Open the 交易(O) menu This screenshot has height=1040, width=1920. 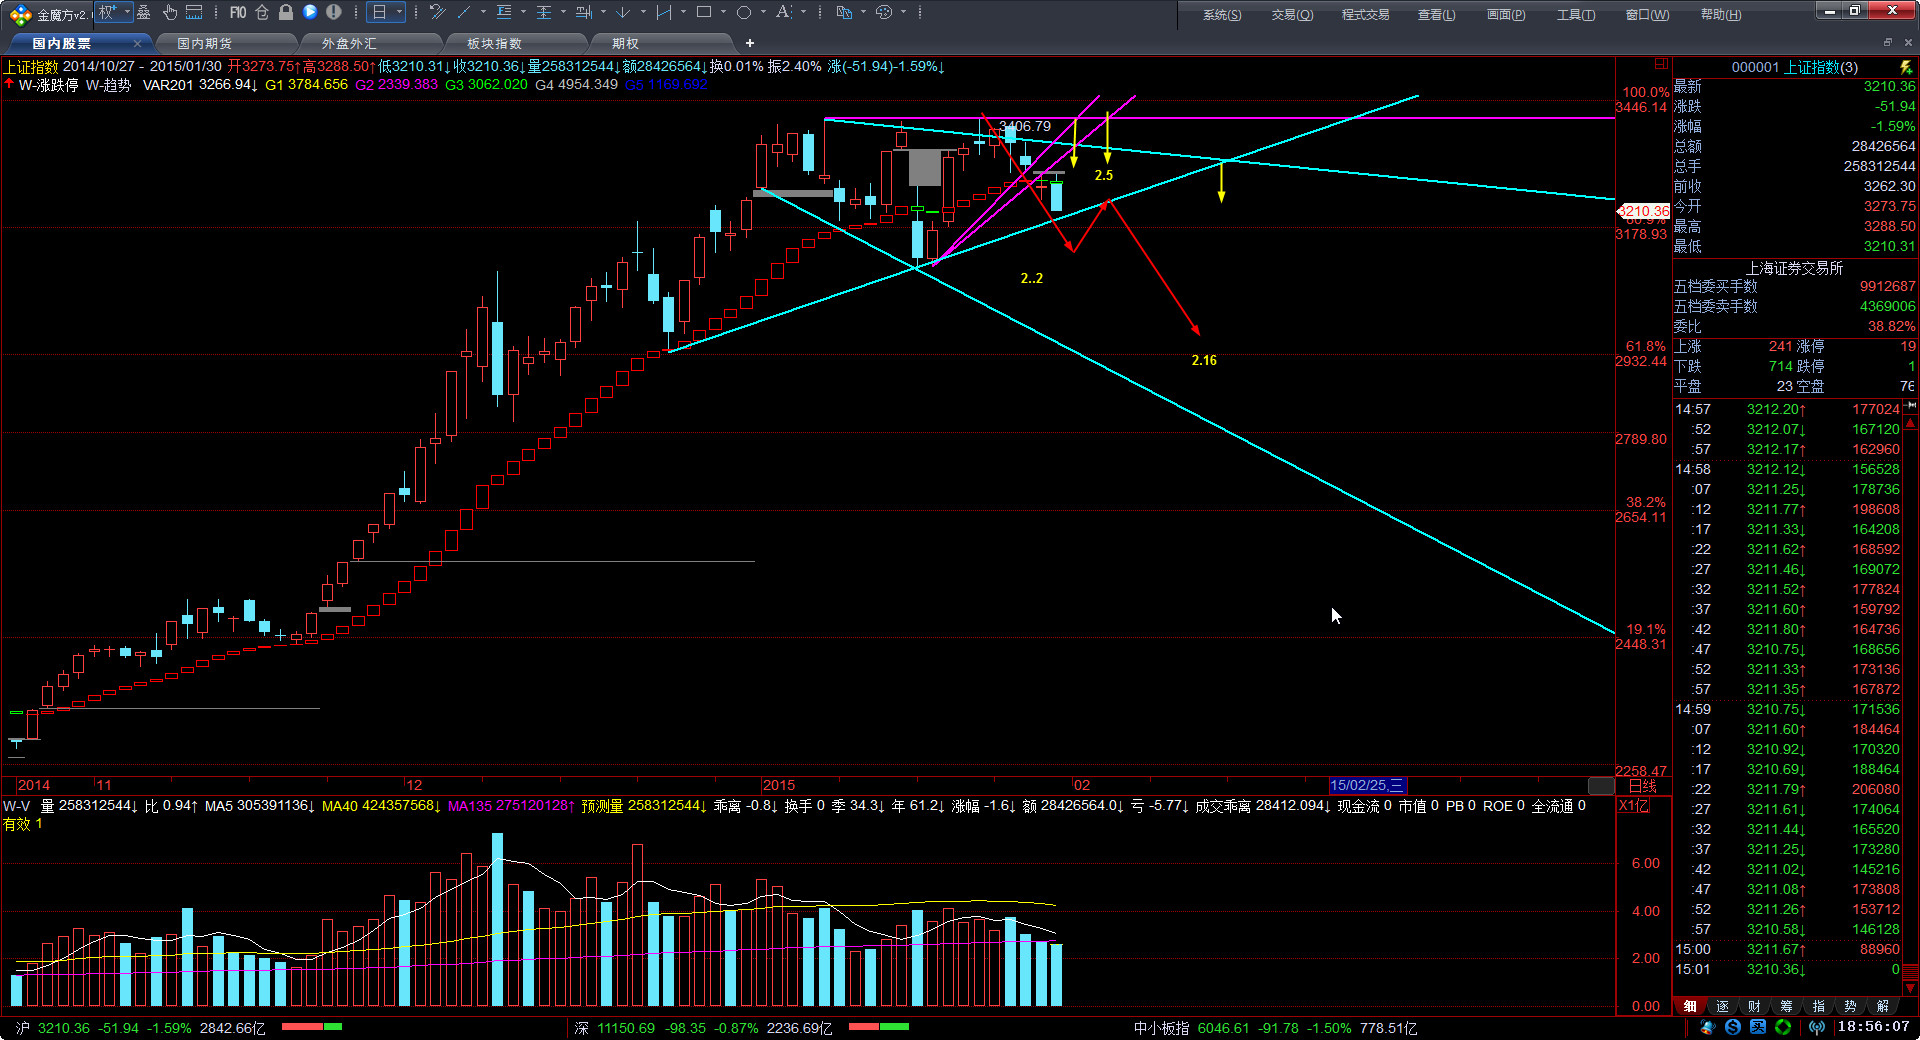click(x=1292, y=14)
